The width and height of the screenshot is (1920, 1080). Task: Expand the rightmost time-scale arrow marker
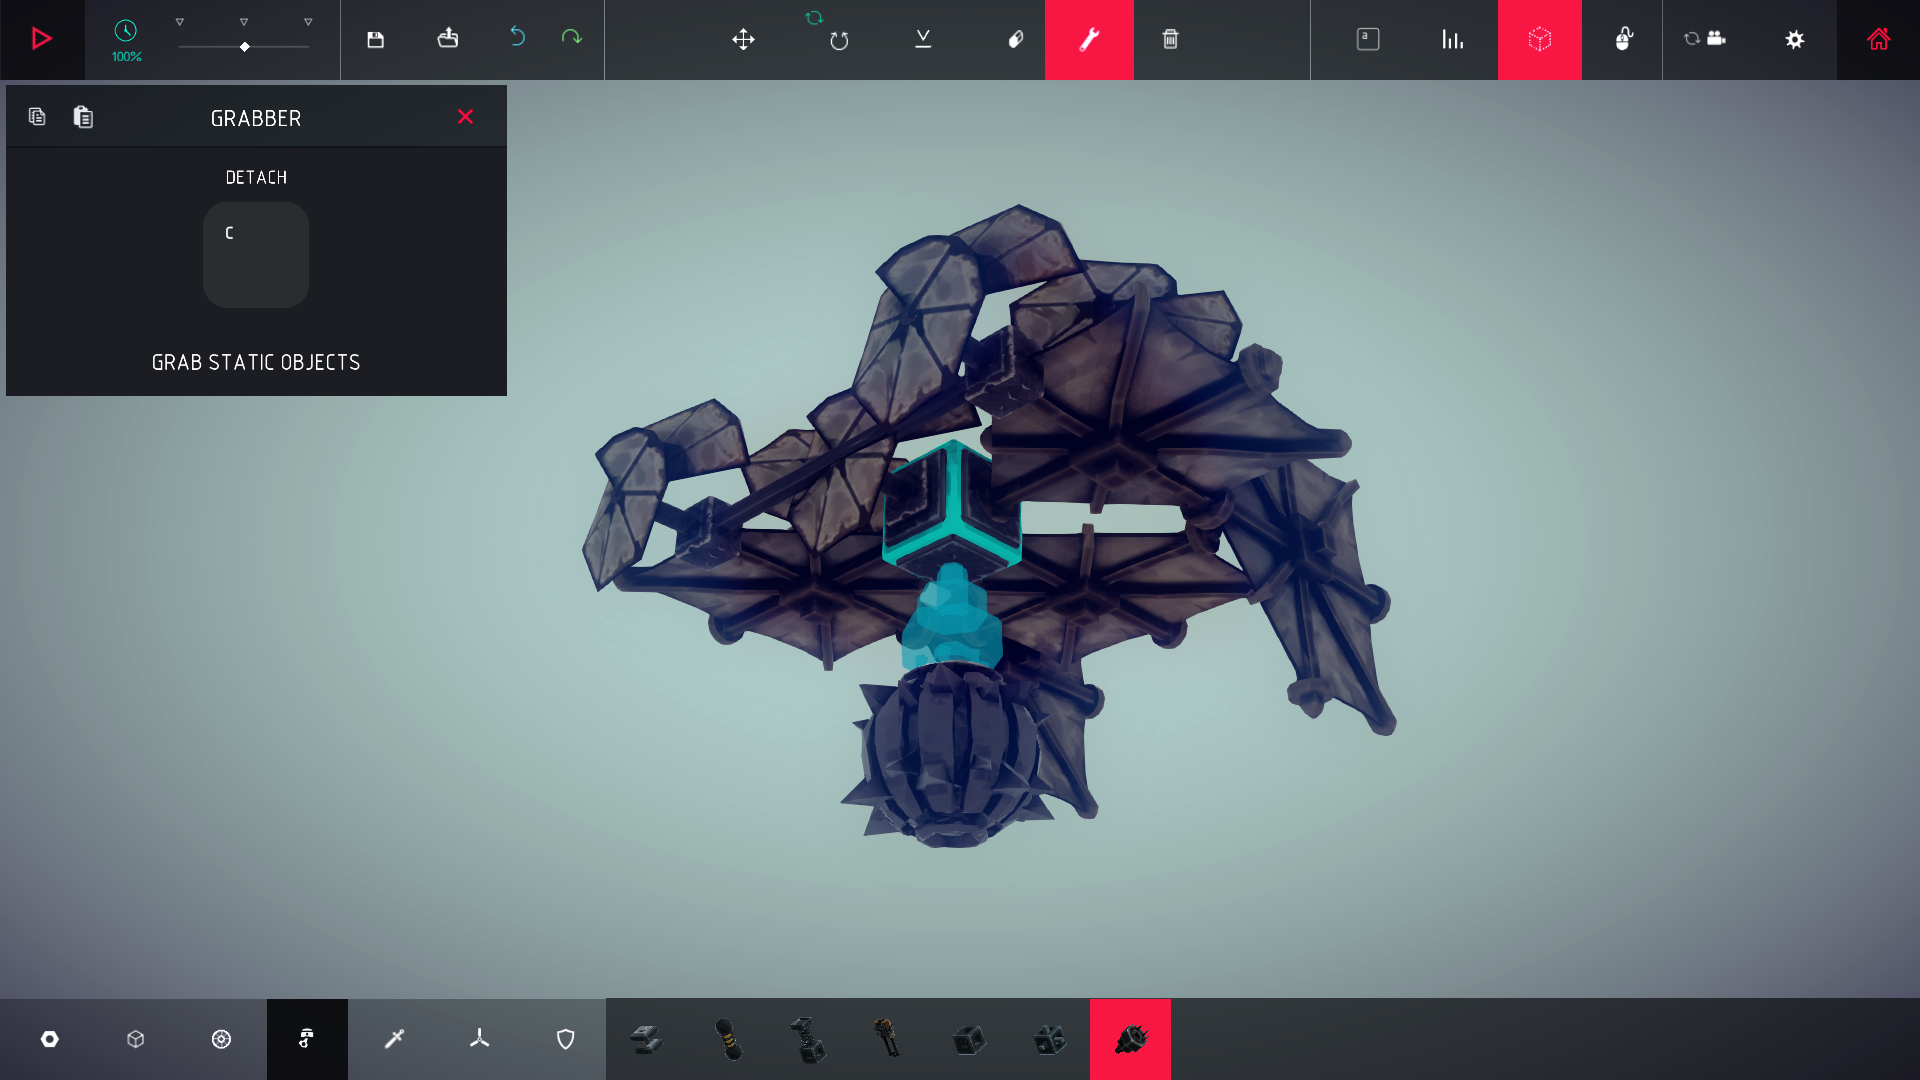pyautogui.click(x=308, y=21)
